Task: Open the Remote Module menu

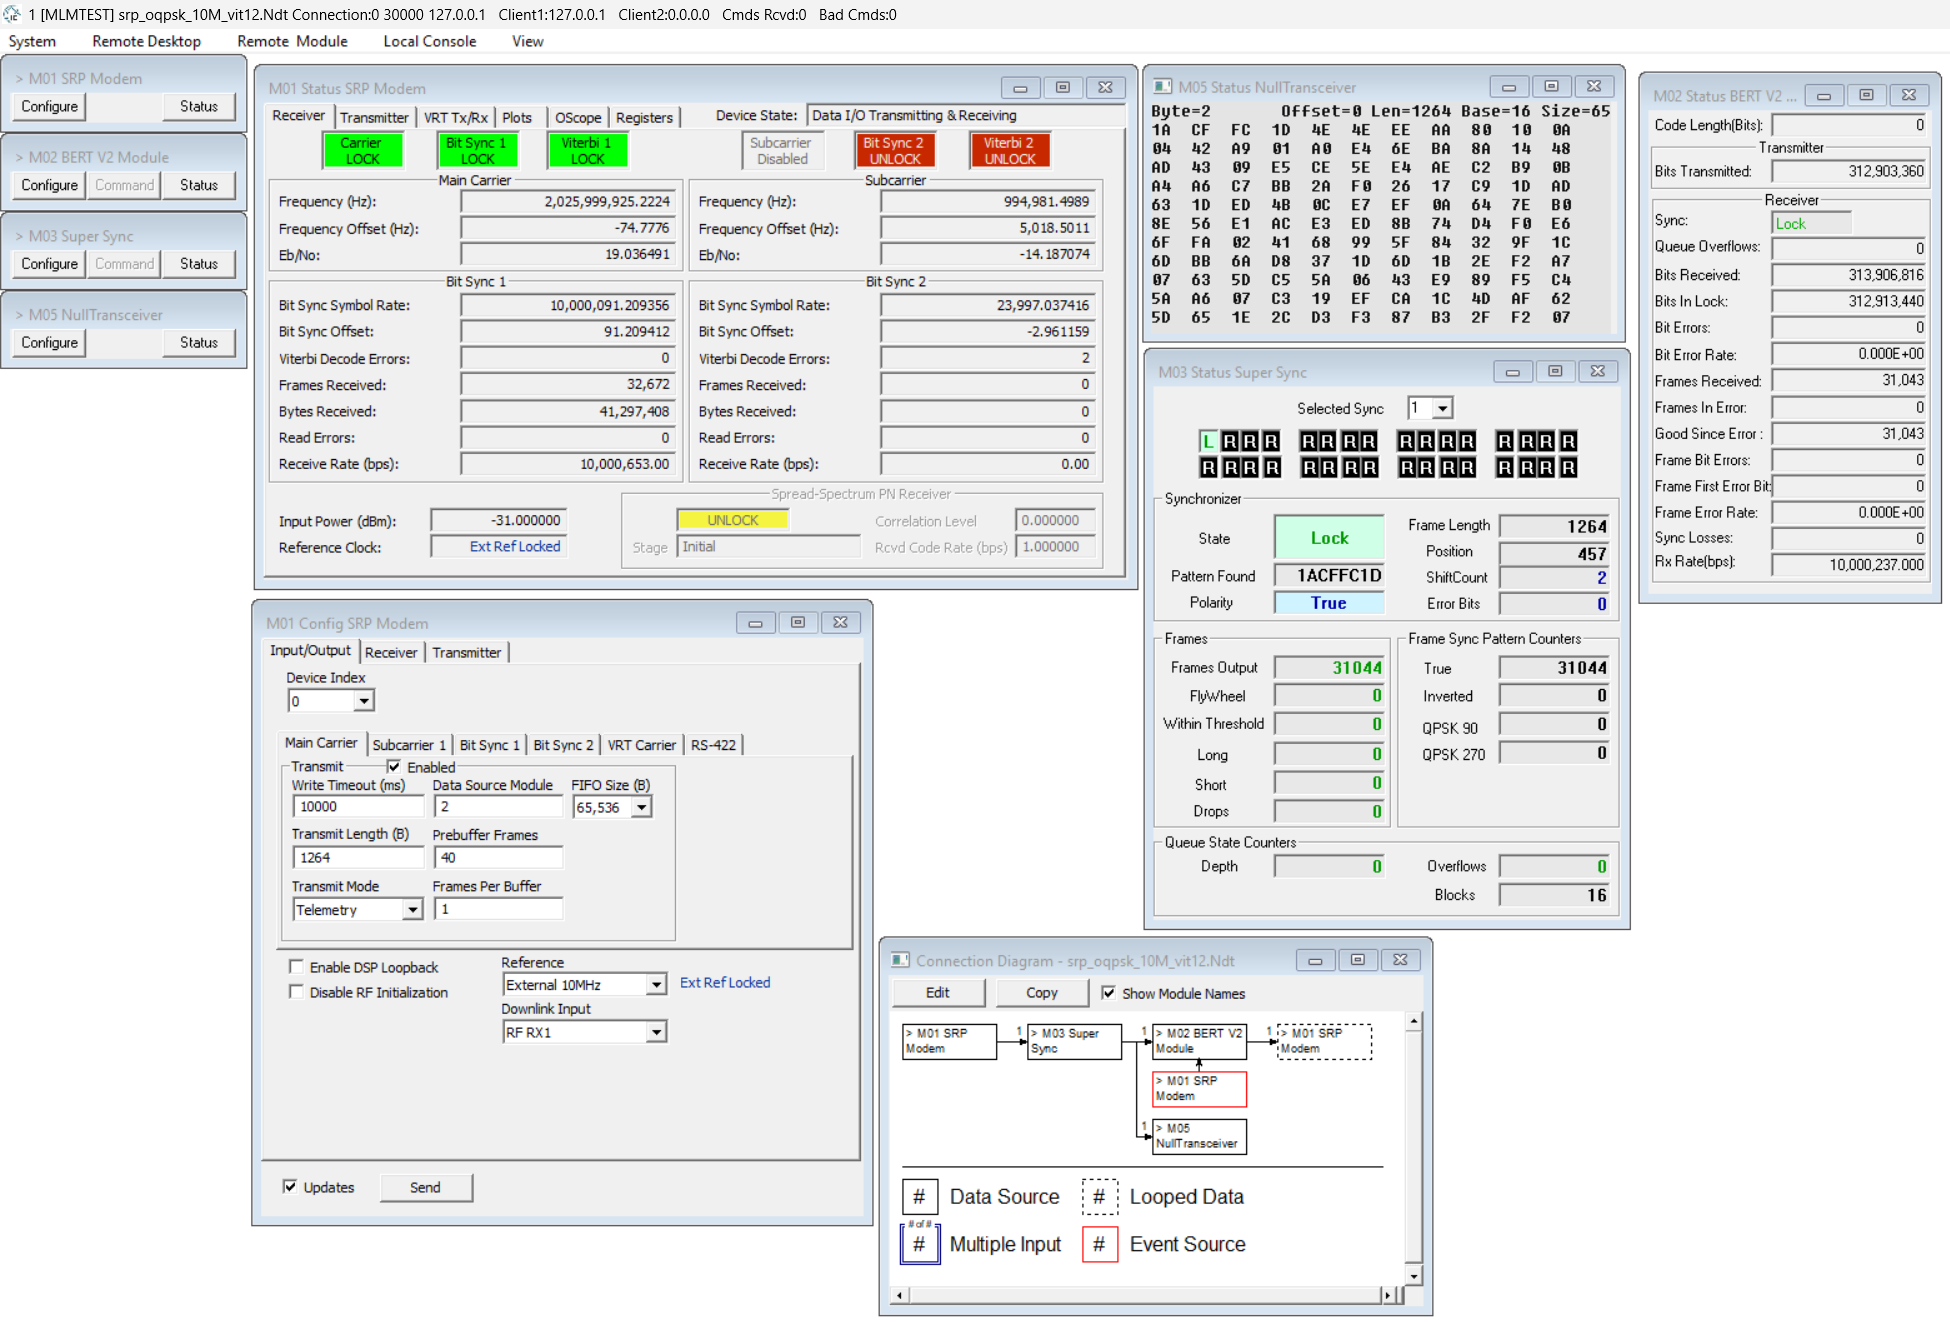Action: (292, 41)
